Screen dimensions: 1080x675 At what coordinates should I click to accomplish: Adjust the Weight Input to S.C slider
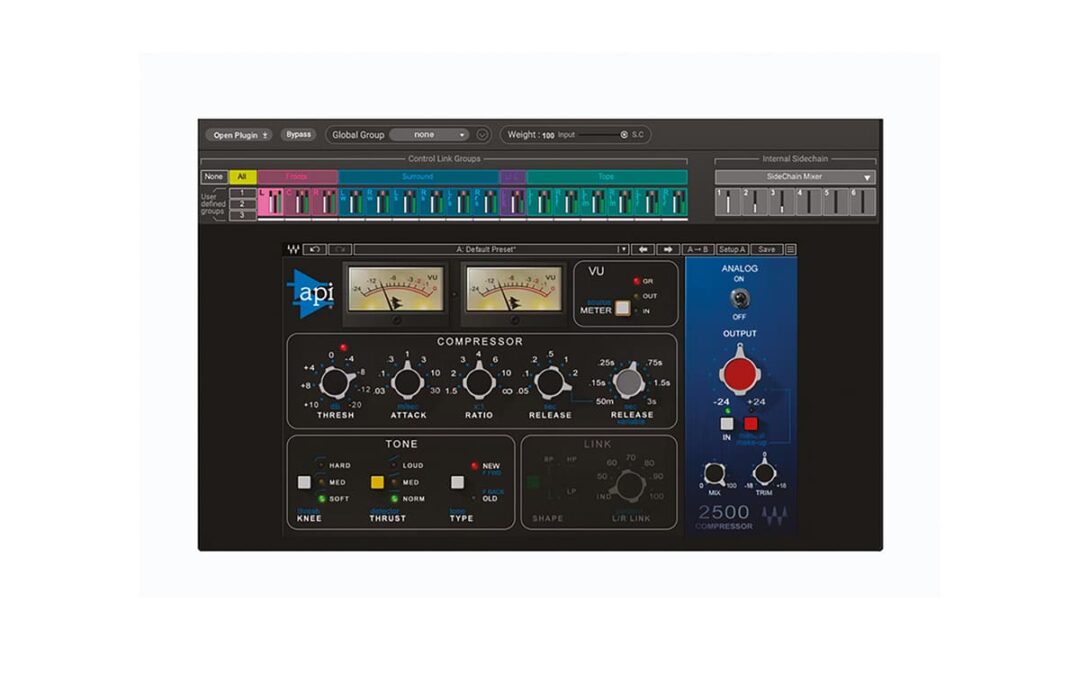pyautogui.click(x=602, y=135)
